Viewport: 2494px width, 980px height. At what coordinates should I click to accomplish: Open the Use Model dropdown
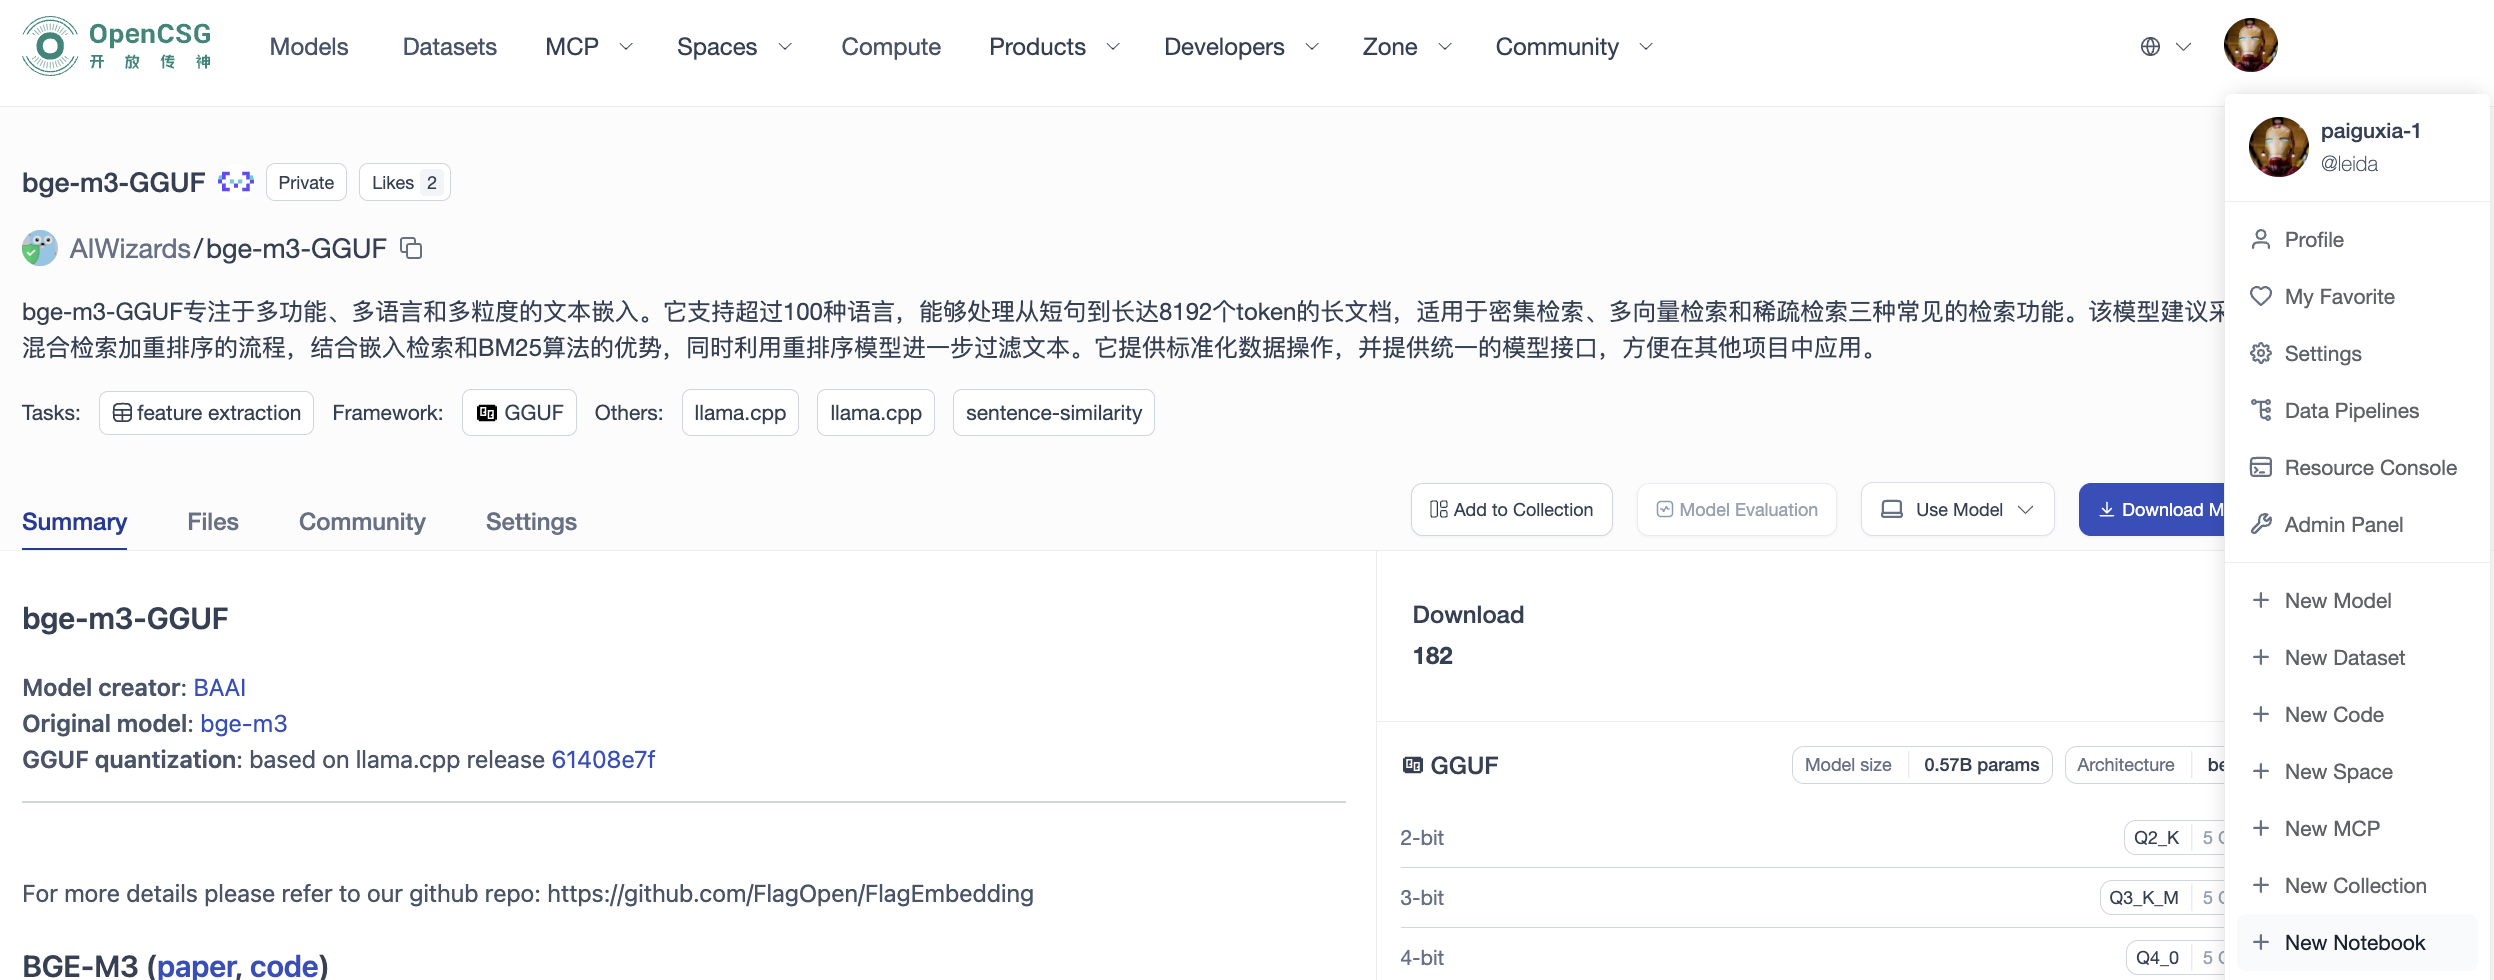[1957, 510]
